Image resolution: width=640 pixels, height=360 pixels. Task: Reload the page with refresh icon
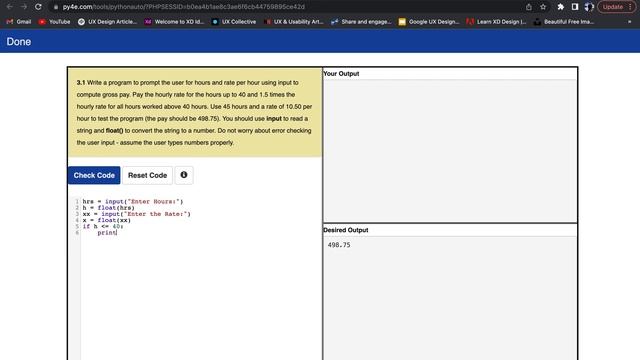click(x=38, y=7)
